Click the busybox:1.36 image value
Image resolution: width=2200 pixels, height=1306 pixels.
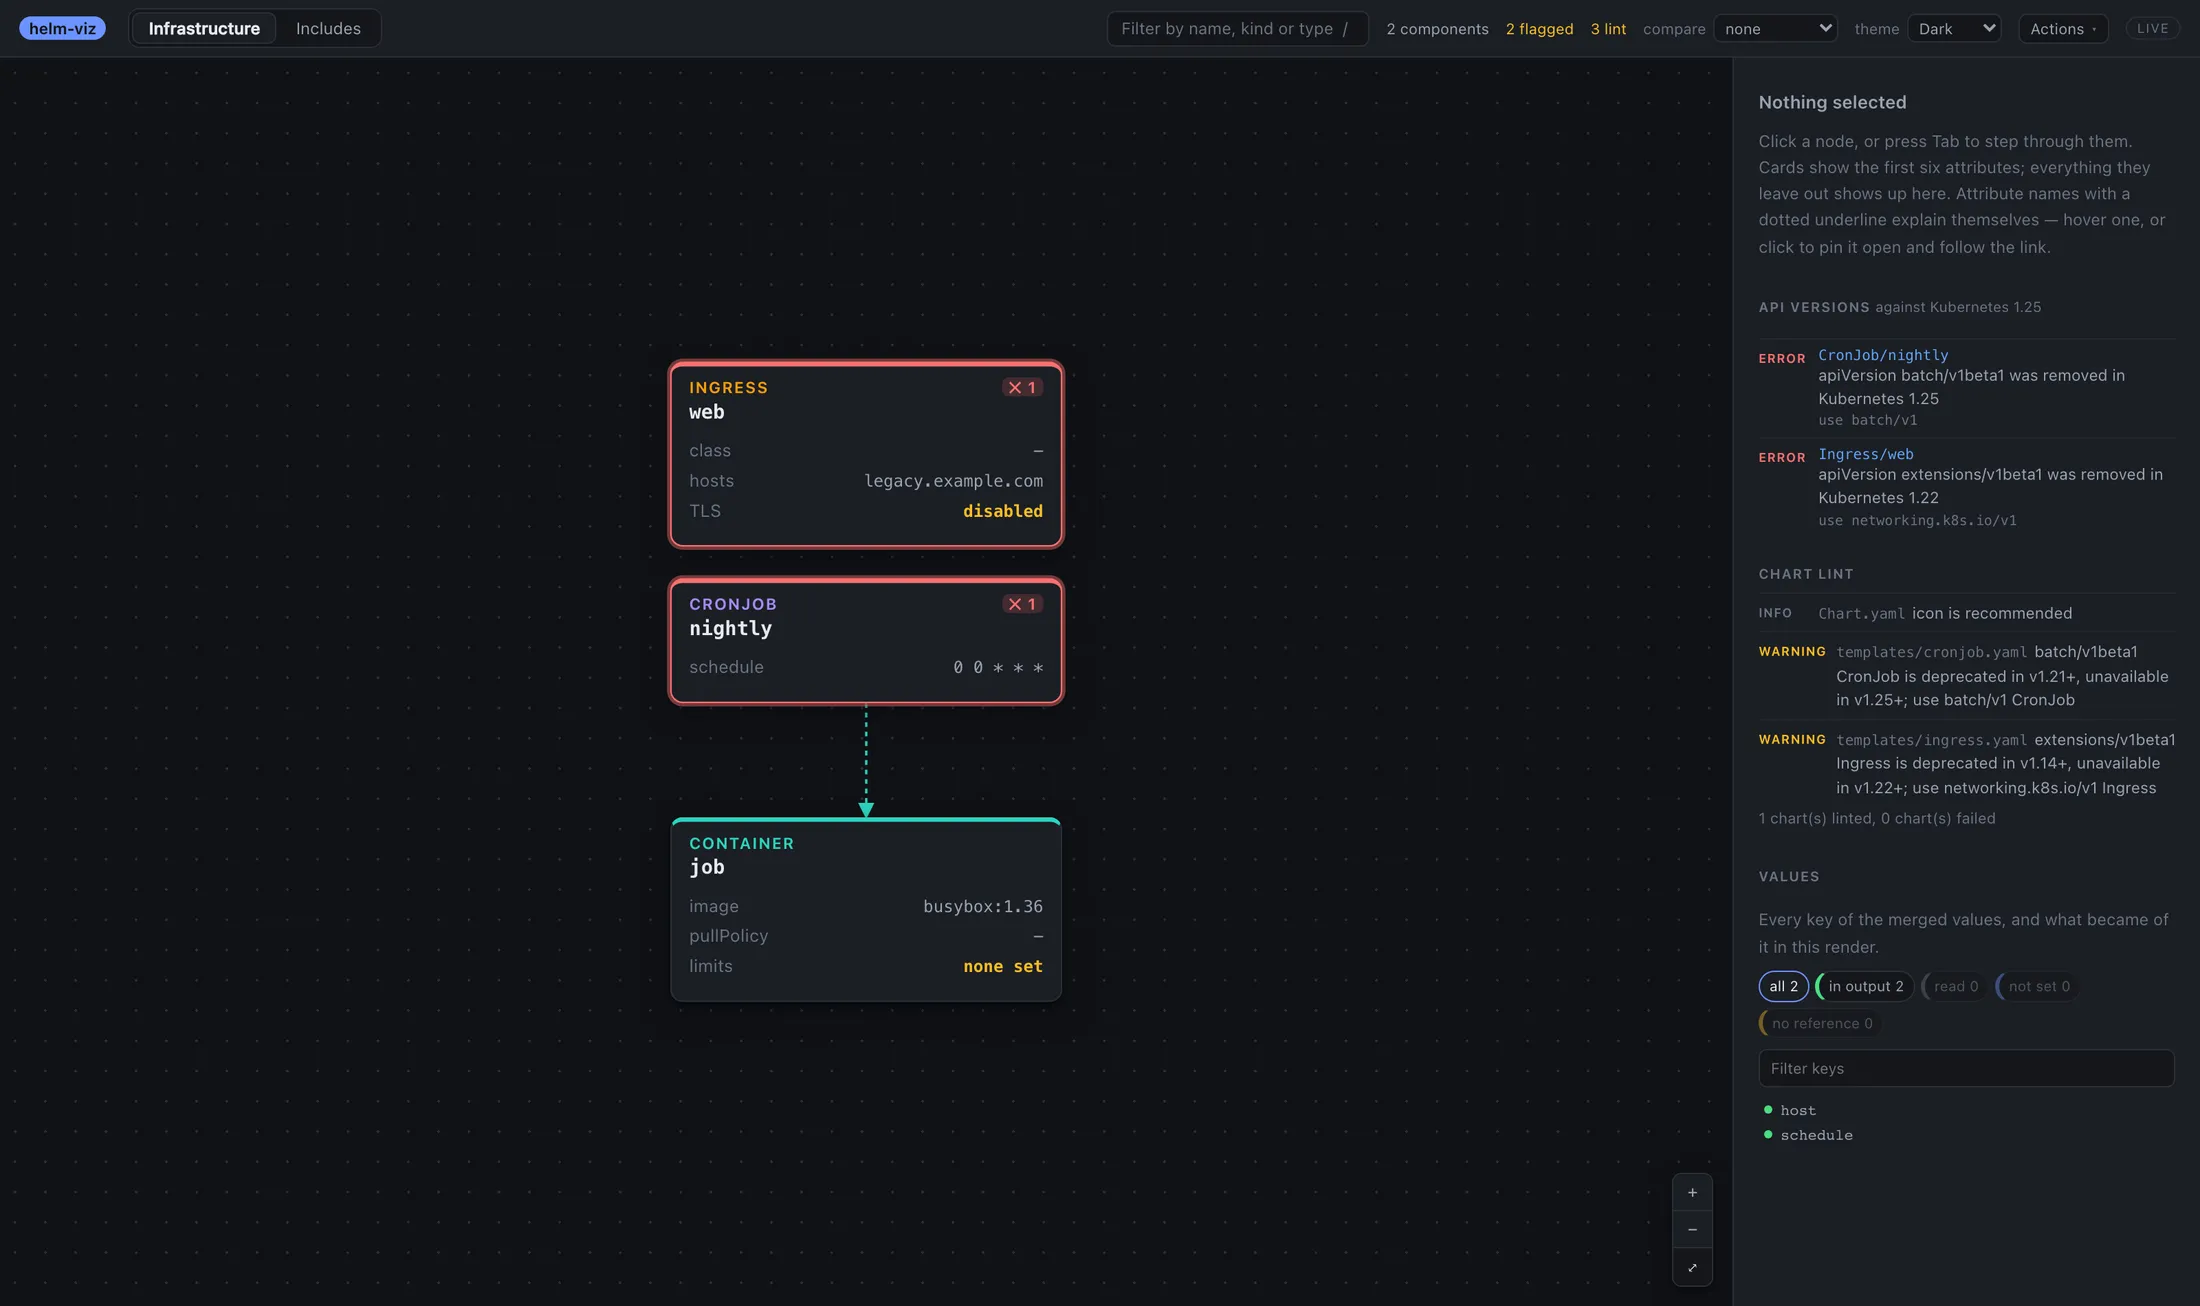coord(982,906)
